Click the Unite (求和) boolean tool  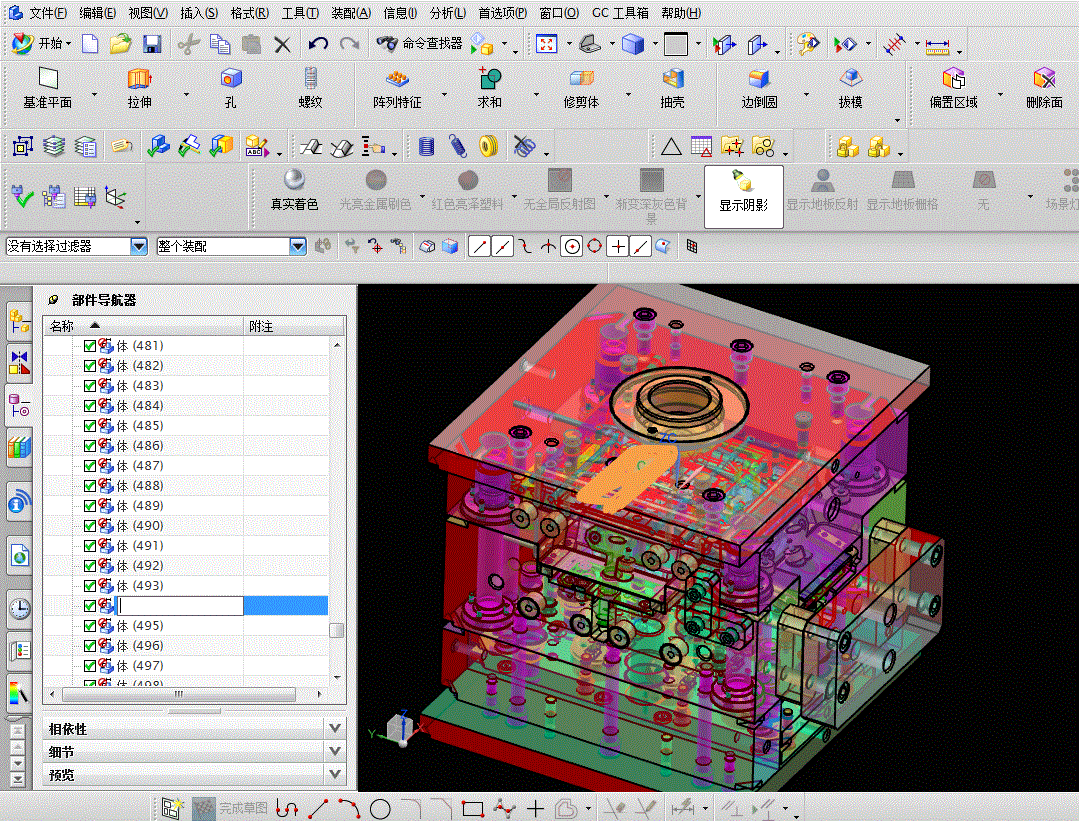click(489, 87)
